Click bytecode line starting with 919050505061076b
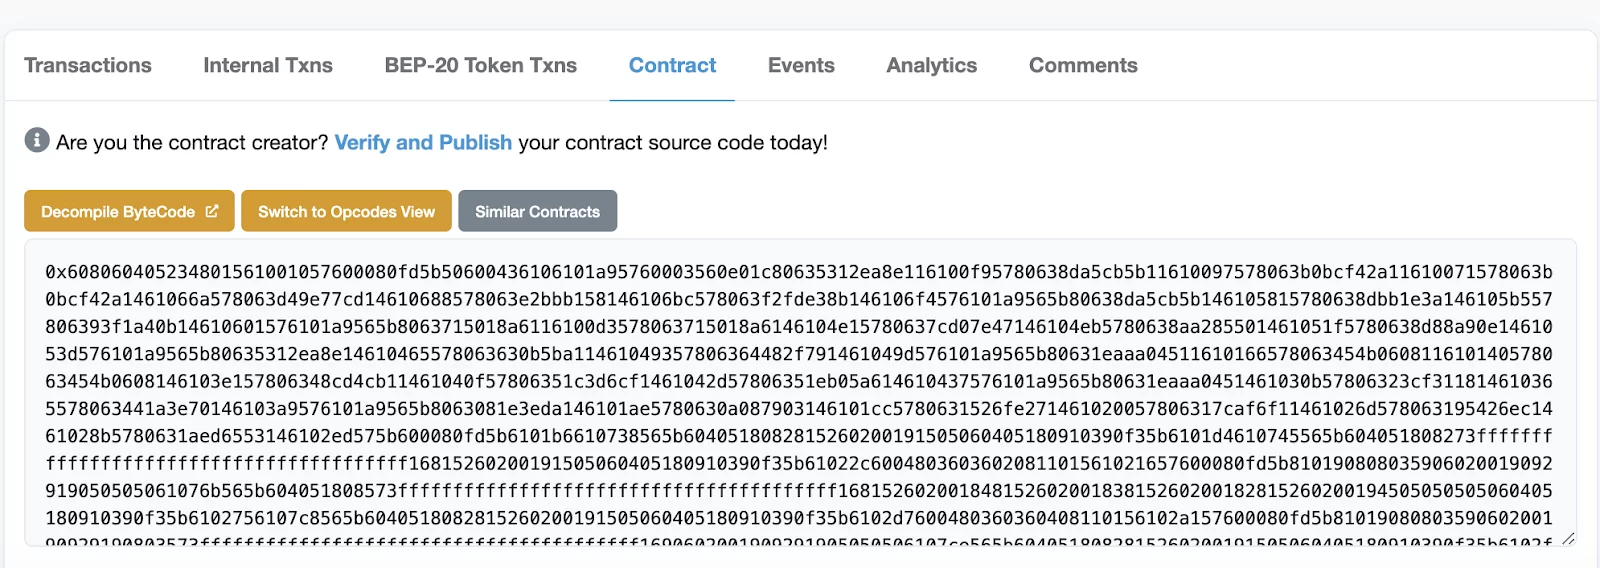Screen dimensions: 1600x568 (x=798, y=491)
